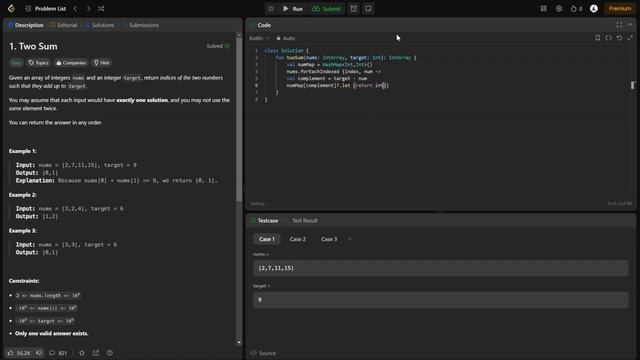
Task: Click the Solved status indicator
Action: coord(218,46)
